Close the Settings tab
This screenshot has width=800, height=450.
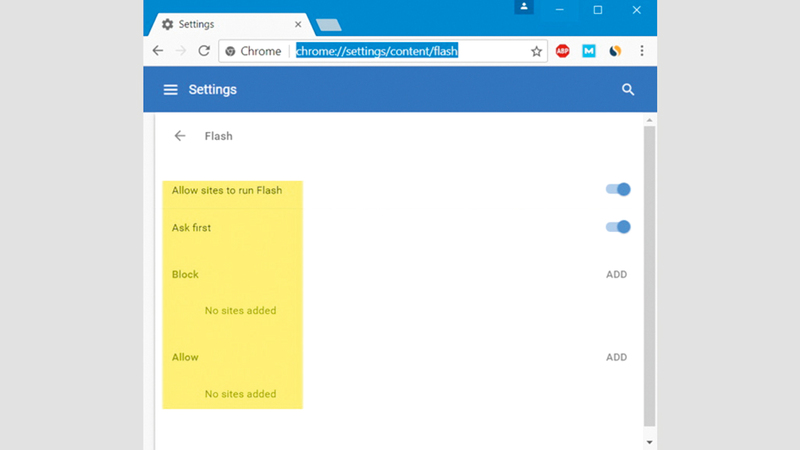pyautogui.click(x=299, y=24)
